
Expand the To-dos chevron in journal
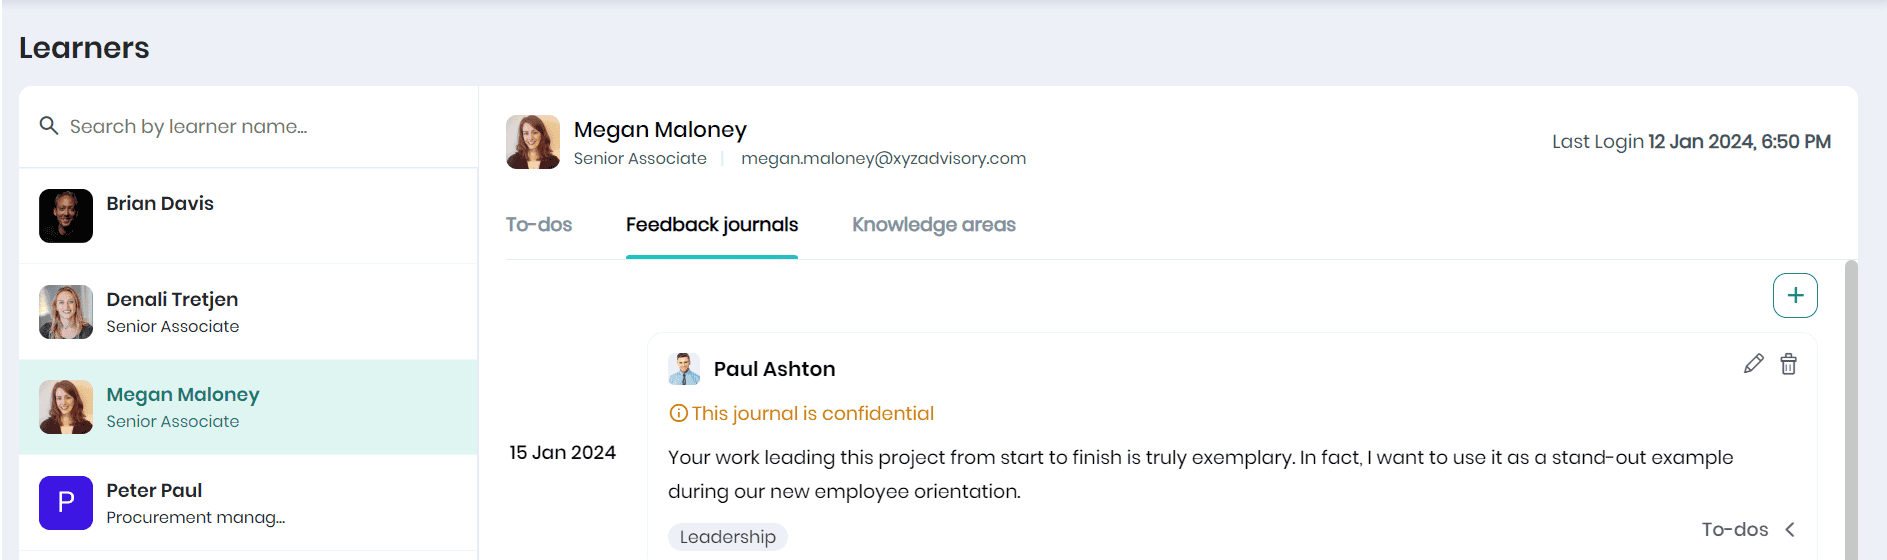point(1790,530)
